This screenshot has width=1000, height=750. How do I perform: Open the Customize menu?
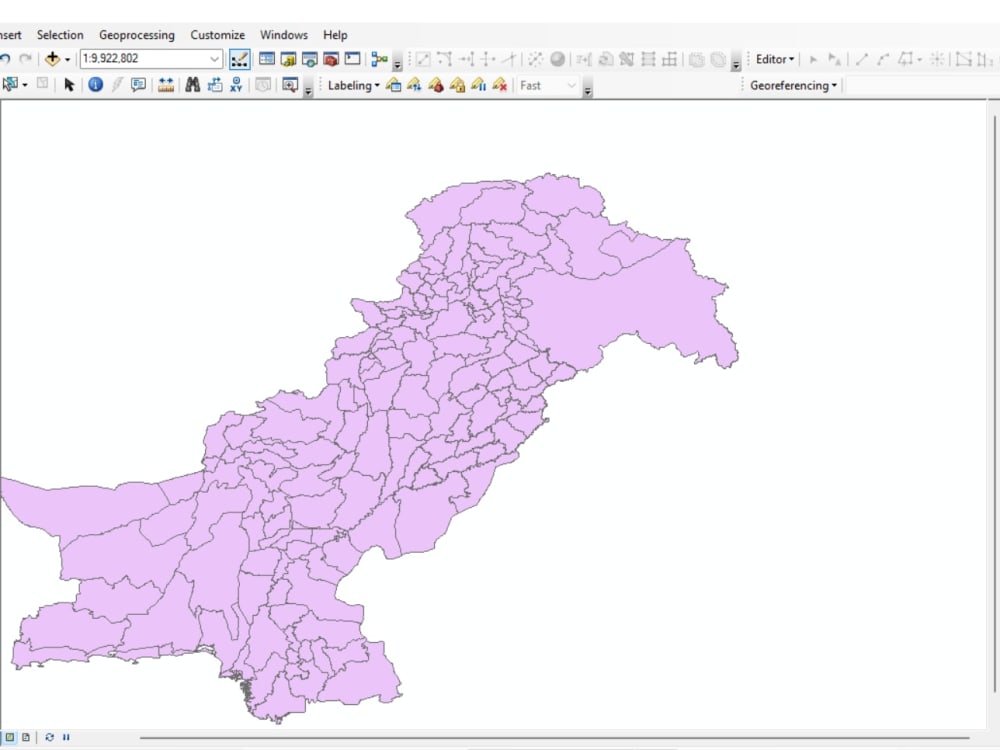(217, 34)
